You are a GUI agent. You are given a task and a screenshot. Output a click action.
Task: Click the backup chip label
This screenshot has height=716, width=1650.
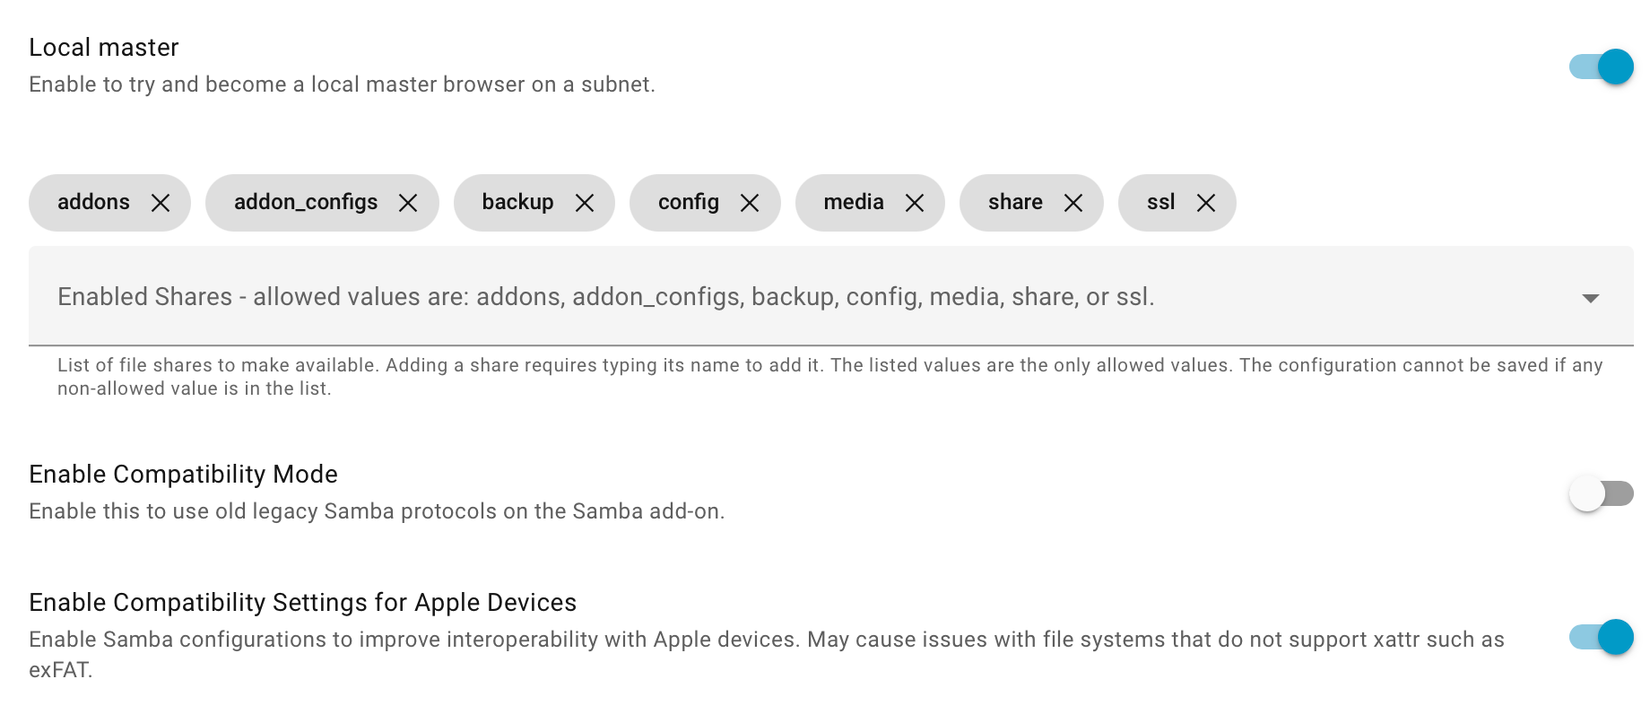point(517,202)
